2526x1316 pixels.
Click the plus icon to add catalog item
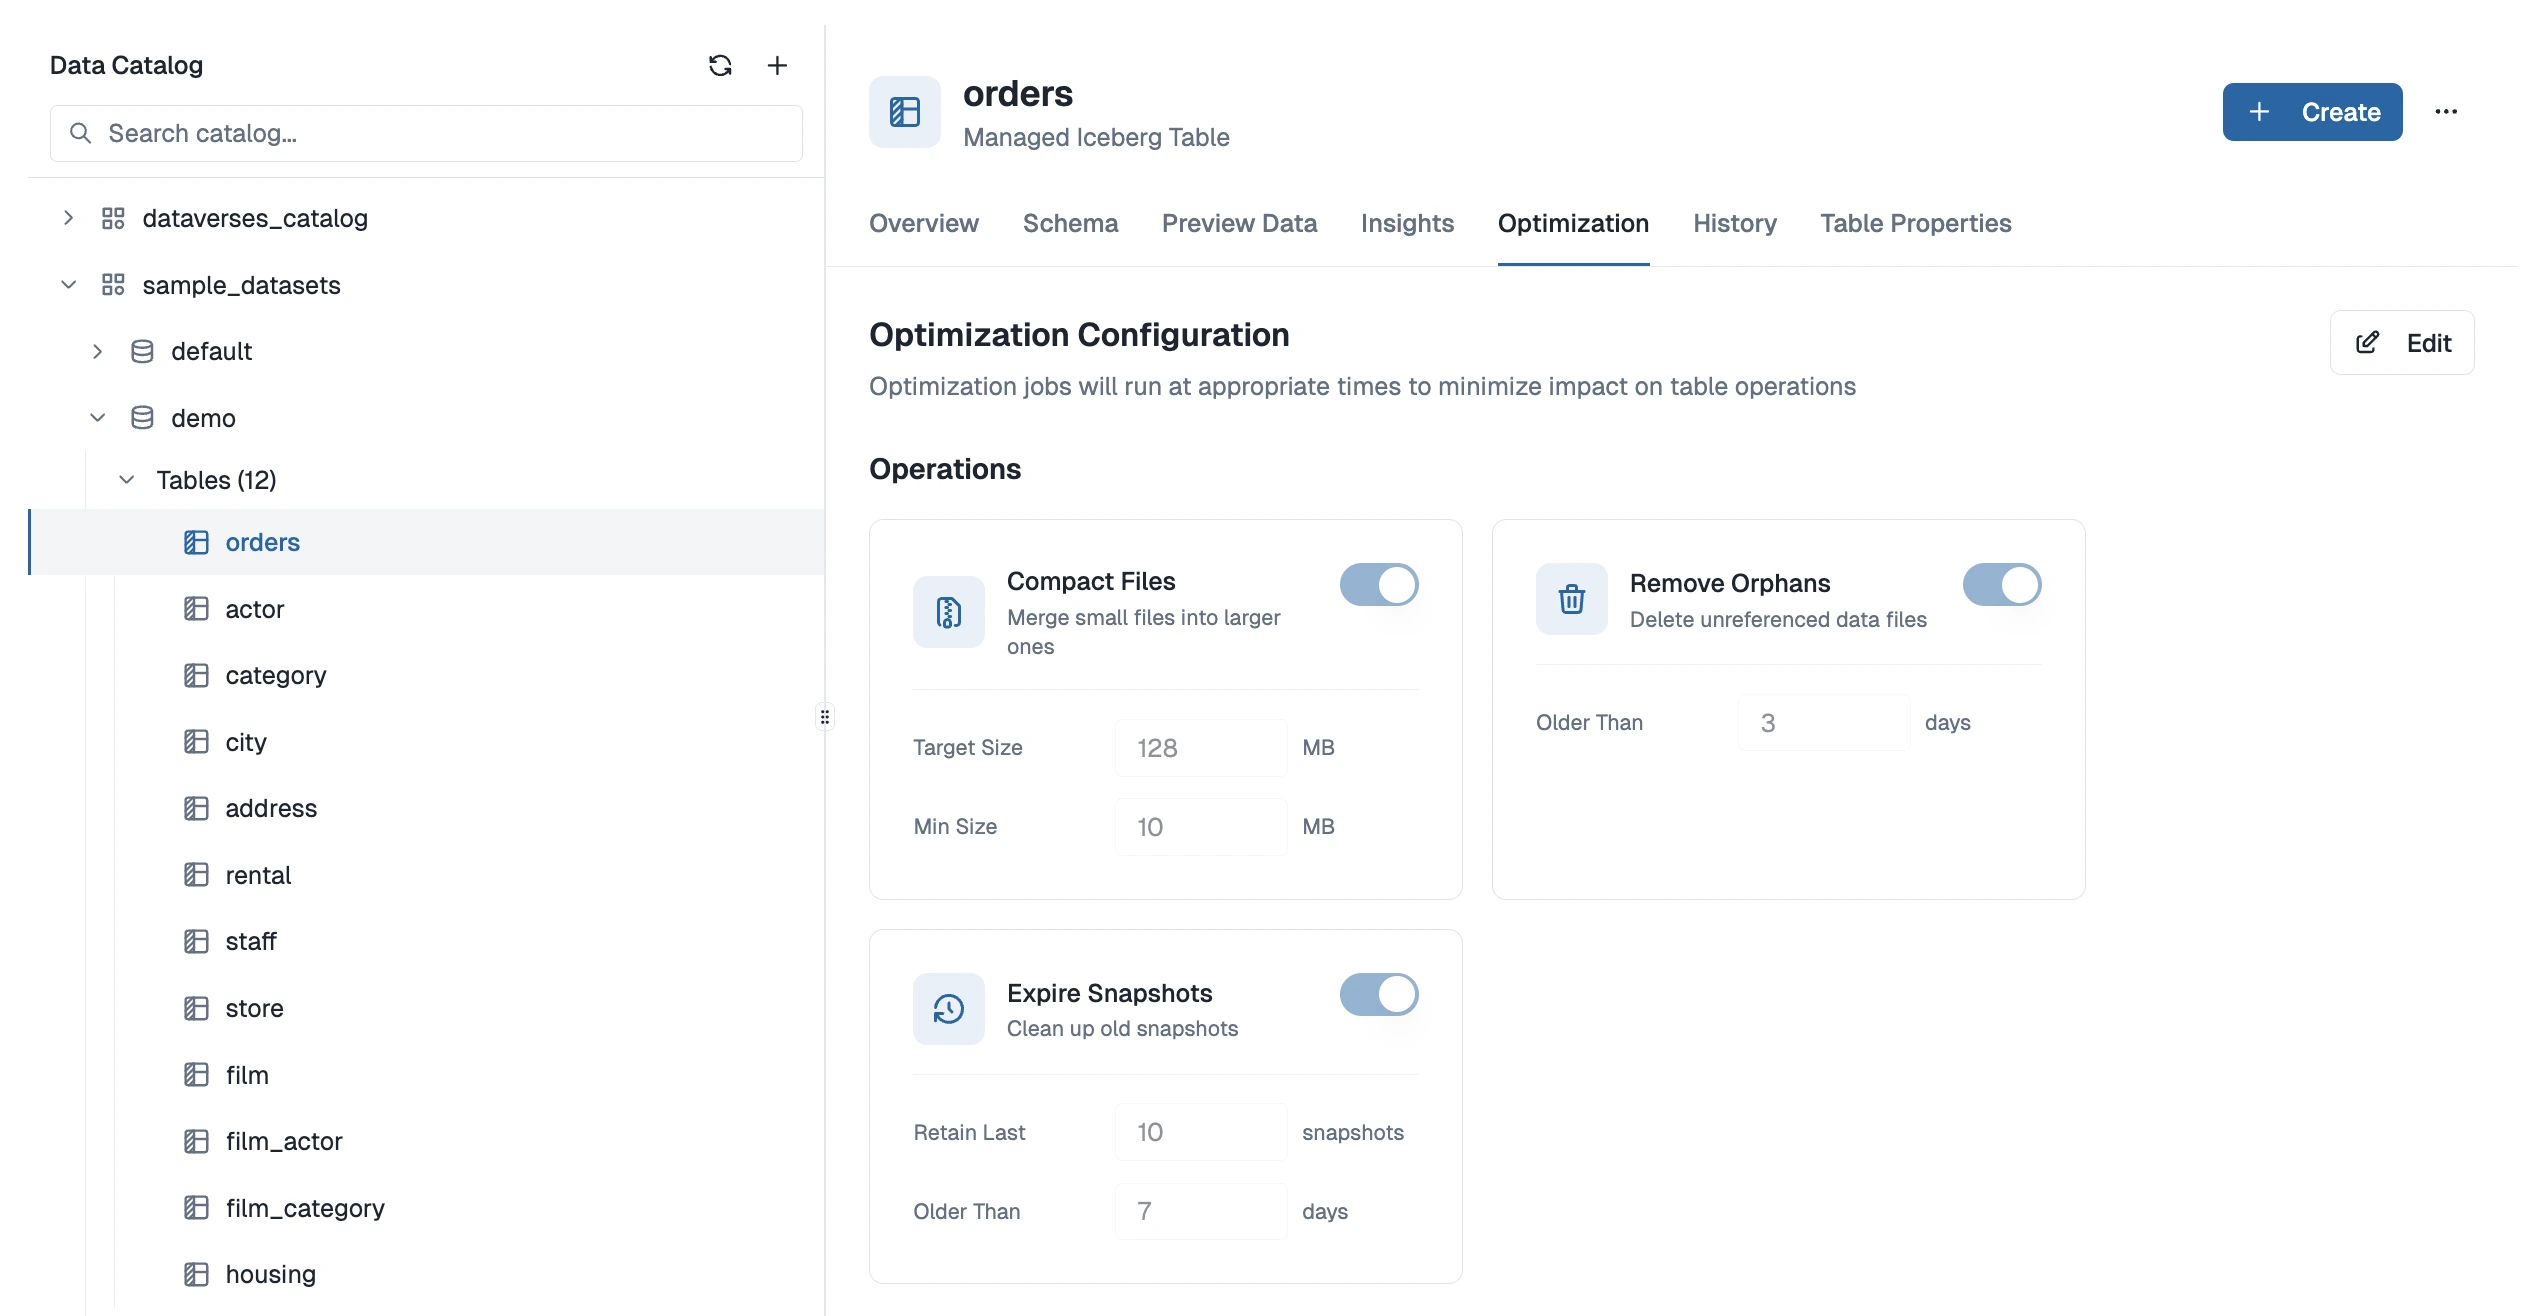pos(778,65)
